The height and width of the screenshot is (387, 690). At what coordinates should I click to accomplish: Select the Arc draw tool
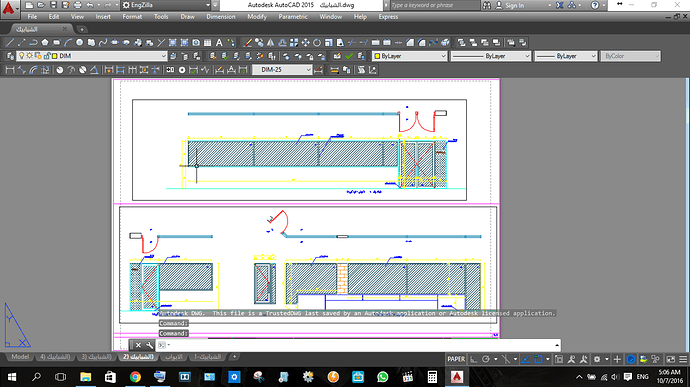(x=68, y=43)
